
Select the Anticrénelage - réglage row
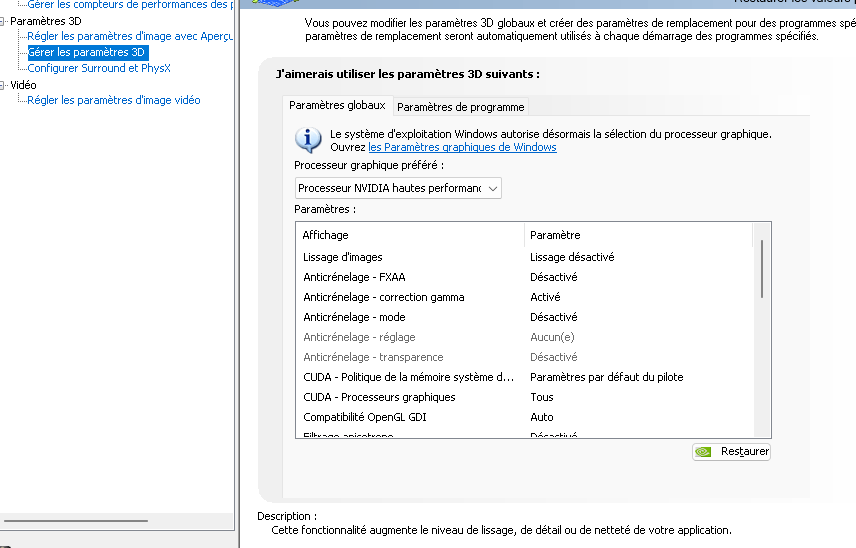(x=524, y=337)
